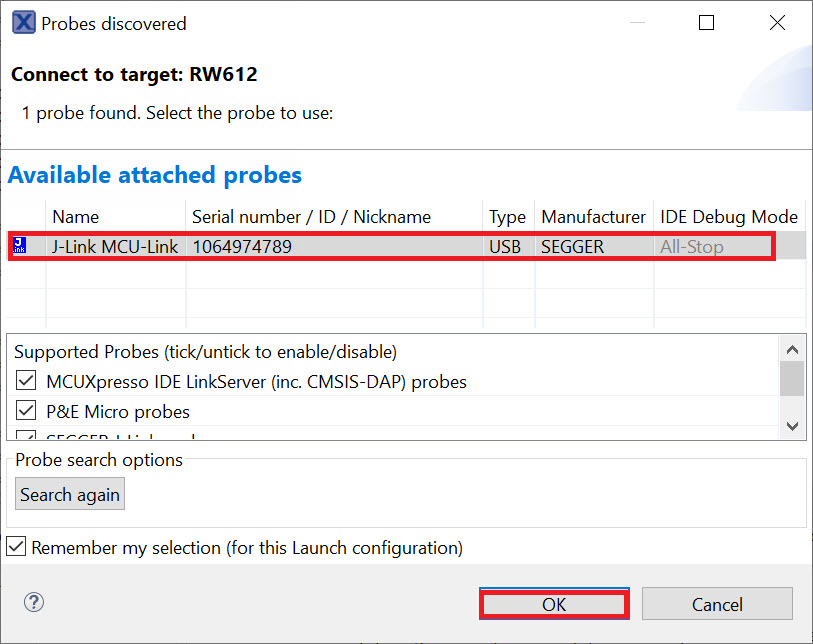
Task: Untick MCUXpresso IDE LinkServer probes checkbox
Action: [26, 381]
